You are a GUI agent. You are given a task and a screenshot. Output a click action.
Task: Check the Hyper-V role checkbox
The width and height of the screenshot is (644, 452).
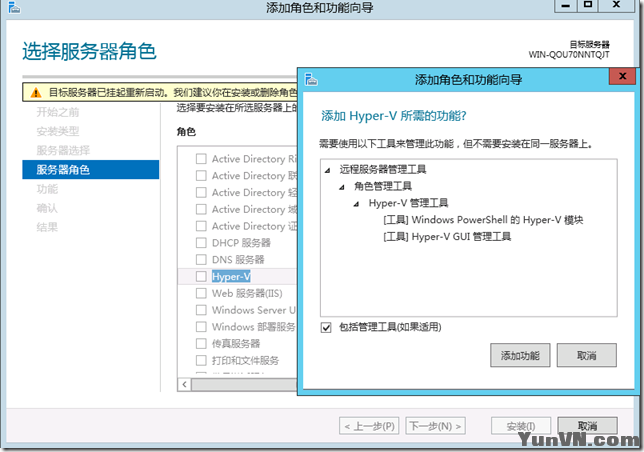pyautogui.click(x=201, y=276)
